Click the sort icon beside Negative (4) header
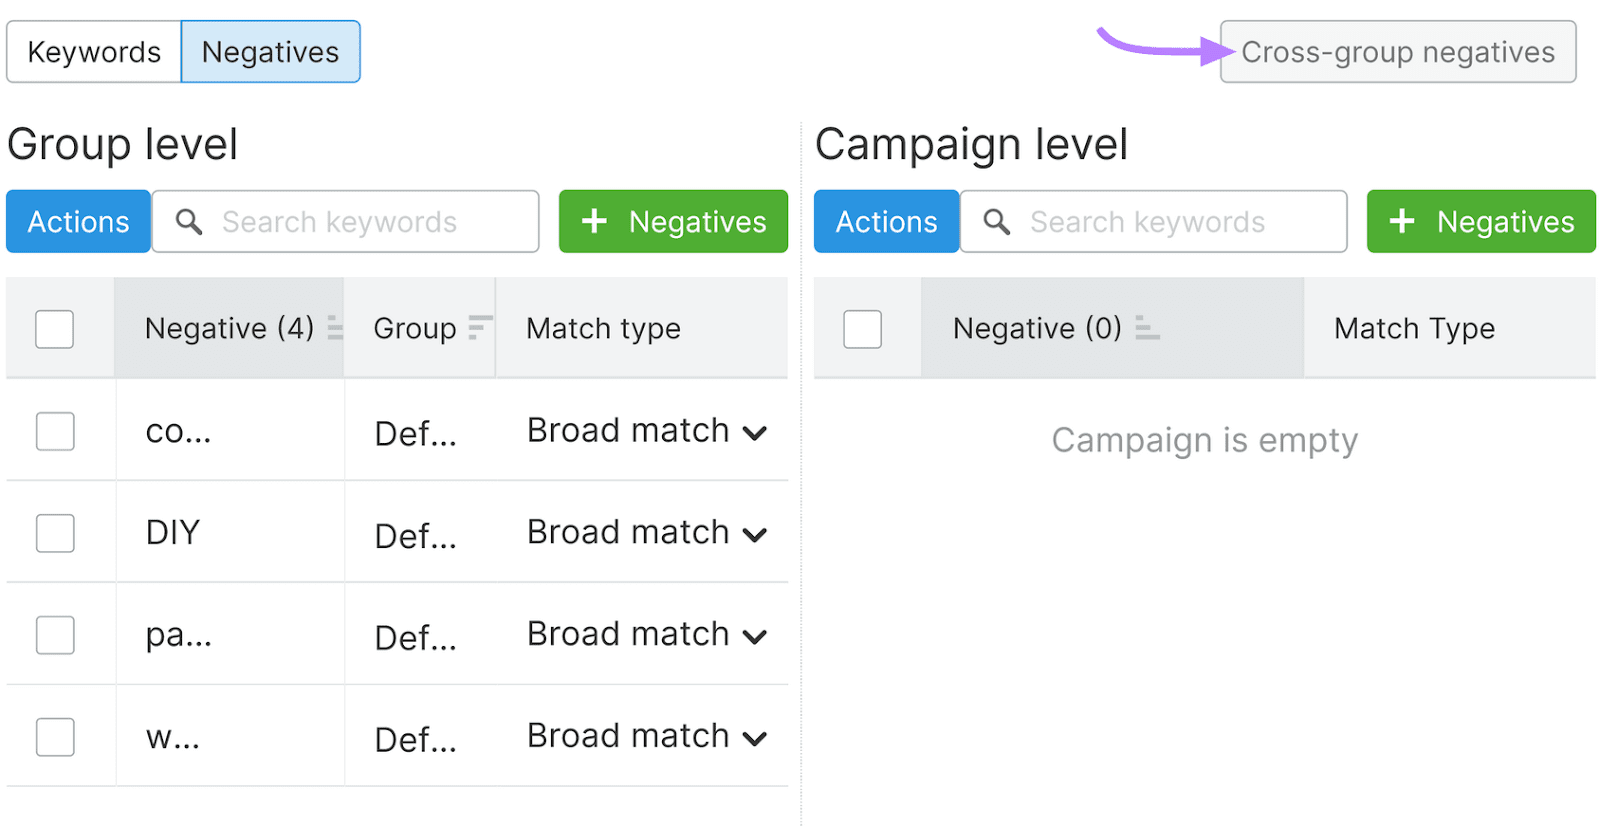This screenshot has height=826, width=1600. (x=334, y=328)
